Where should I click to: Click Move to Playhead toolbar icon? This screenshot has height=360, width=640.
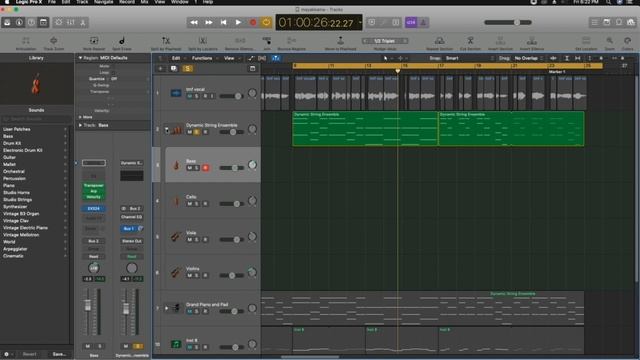click(x=340, y=40)
